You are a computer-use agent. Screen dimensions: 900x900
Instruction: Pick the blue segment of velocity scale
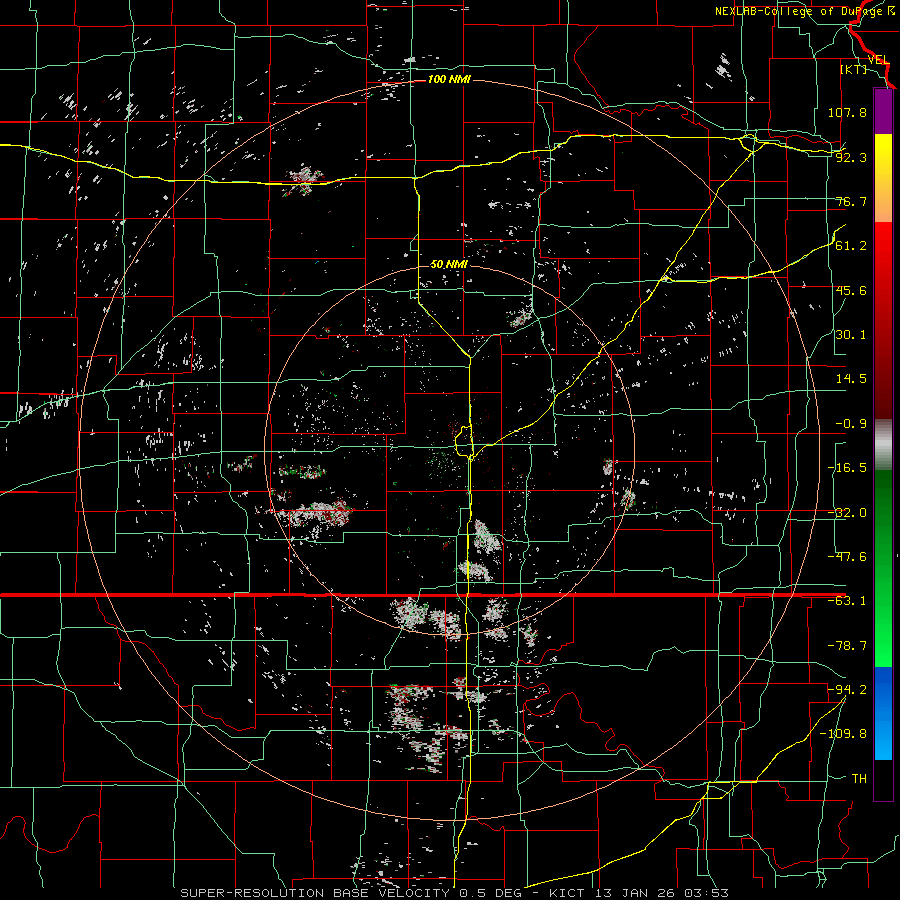(x=883, y=713)
